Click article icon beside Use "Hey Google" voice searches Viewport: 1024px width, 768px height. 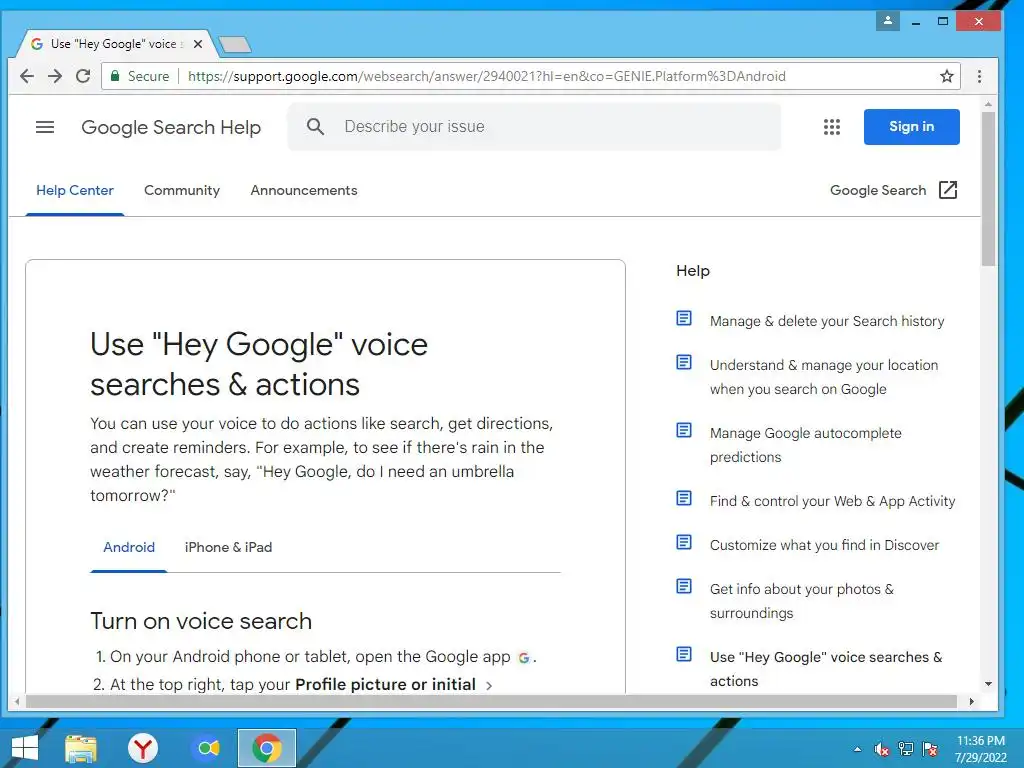(x=684, y=654)
